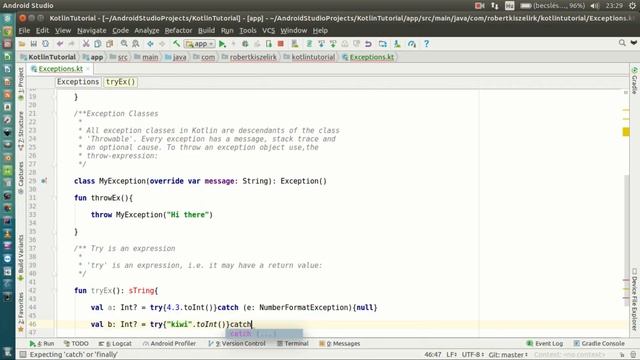
Task: Click the Save All toolbar icon
Action: tap(33, 44)
